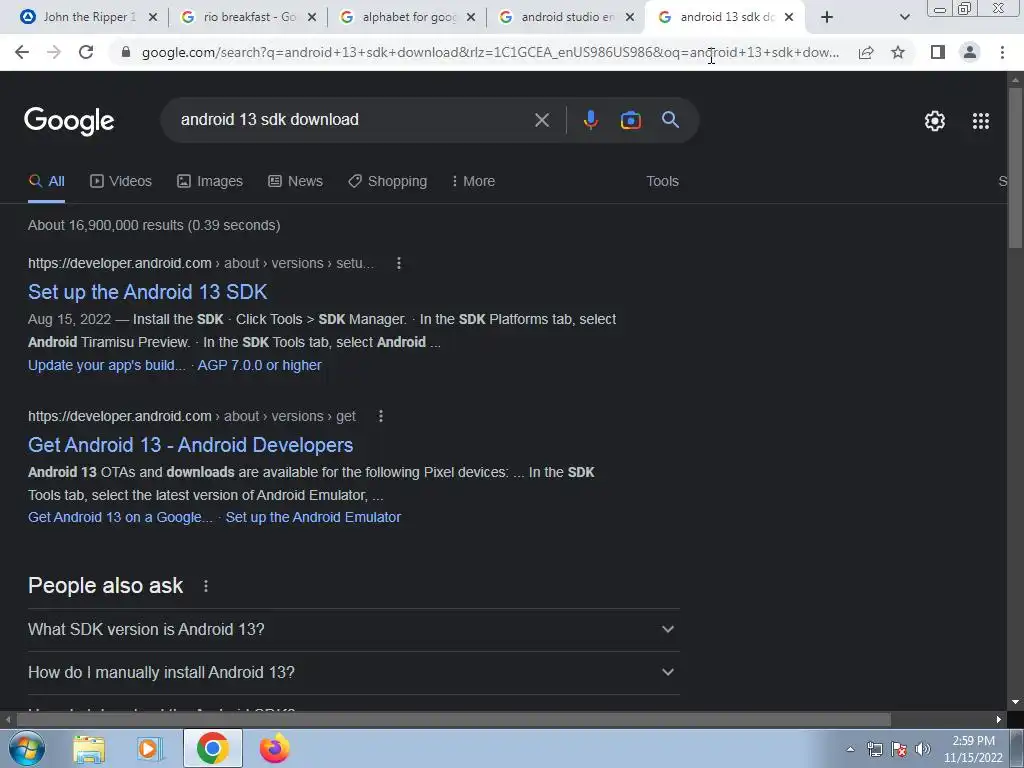
Task: Click the volume speaker tray icon
Action: point(922,749)
